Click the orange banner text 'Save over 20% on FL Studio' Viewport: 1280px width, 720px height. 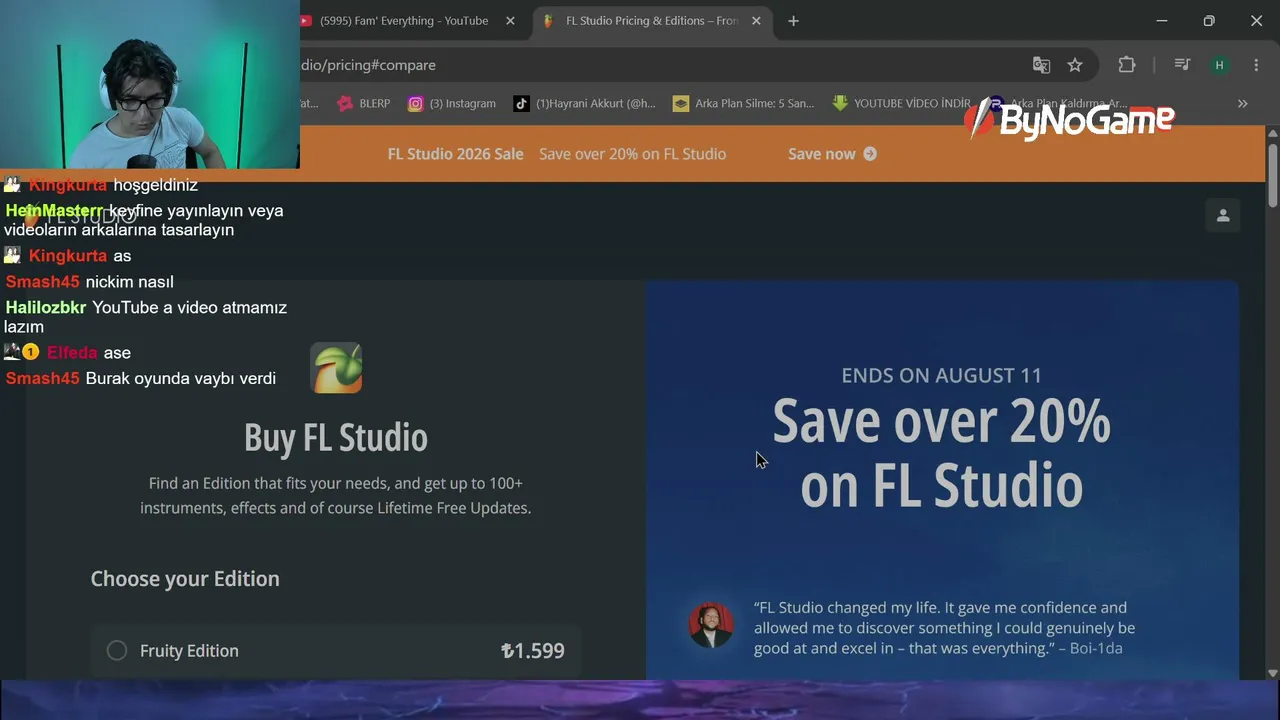click(x=632, y=154)
